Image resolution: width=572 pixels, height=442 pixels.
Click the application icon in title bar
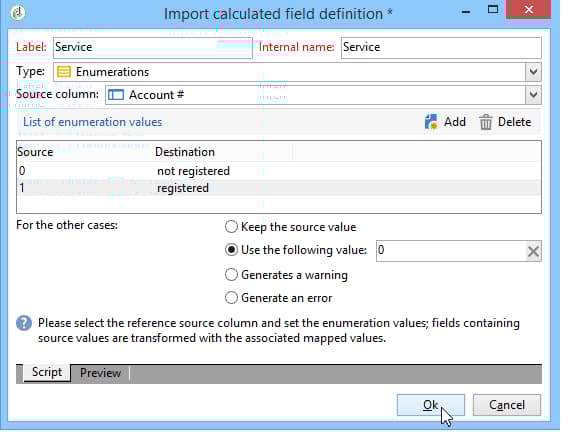18,13
